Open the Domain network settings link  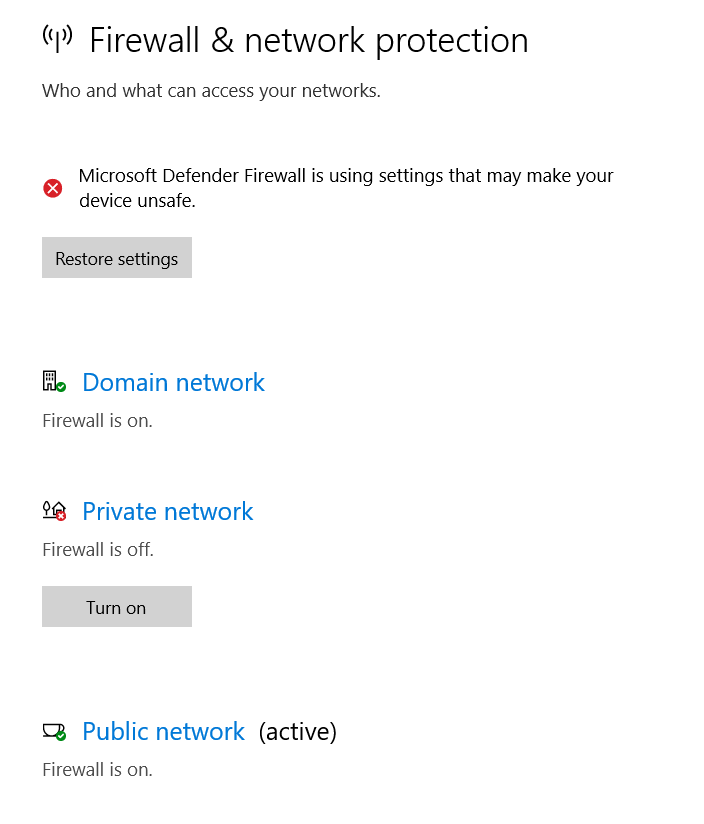pyautogui.click(x=173, y=382)
